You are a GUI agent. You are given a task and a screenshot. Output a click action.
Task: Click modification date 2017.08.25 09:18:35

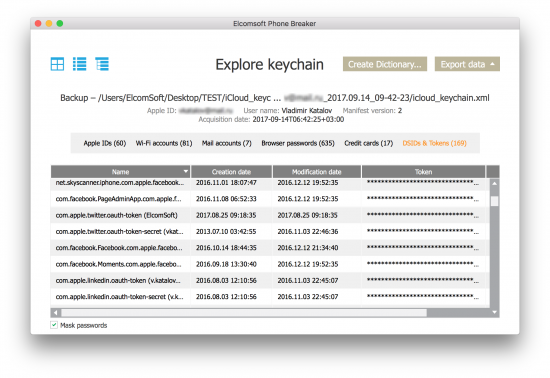coord(307,215)
